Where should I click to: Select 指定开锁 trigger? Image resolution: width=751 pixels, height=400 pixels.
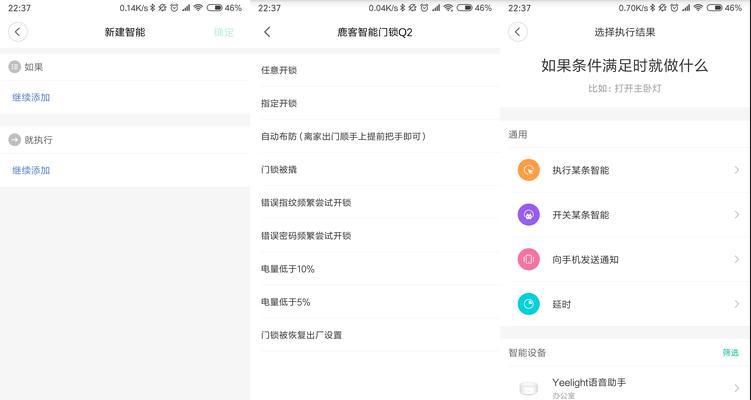pos(375,103)
